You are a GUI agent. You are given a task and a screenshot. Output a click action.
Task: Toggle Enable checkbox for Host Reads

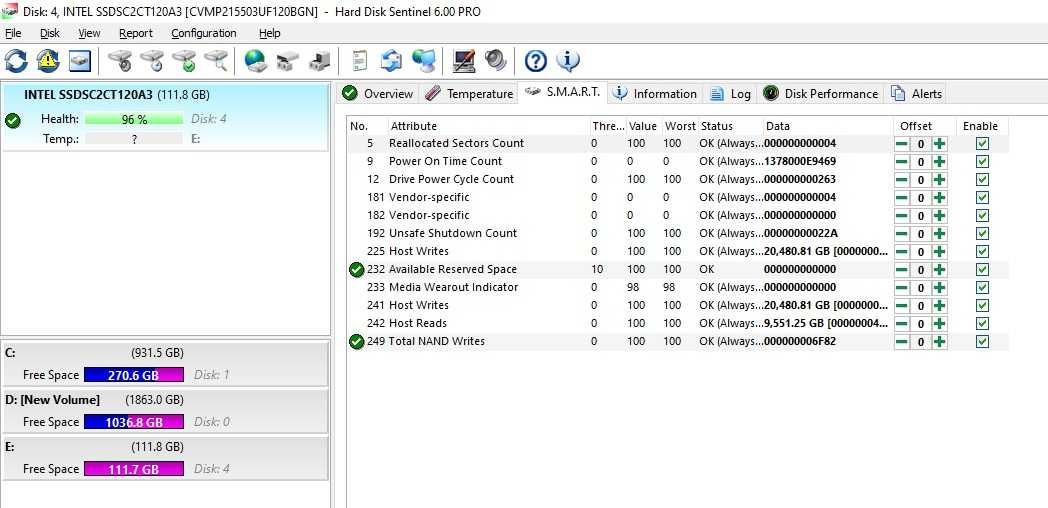(982, 324)
